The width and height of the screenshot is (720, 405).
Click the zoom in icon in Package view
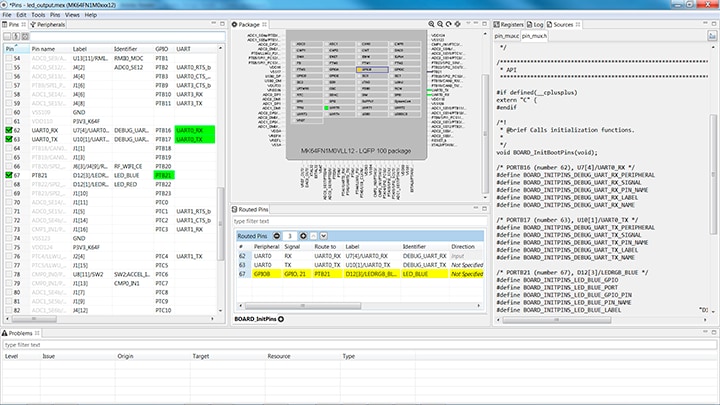pos(429,23)
